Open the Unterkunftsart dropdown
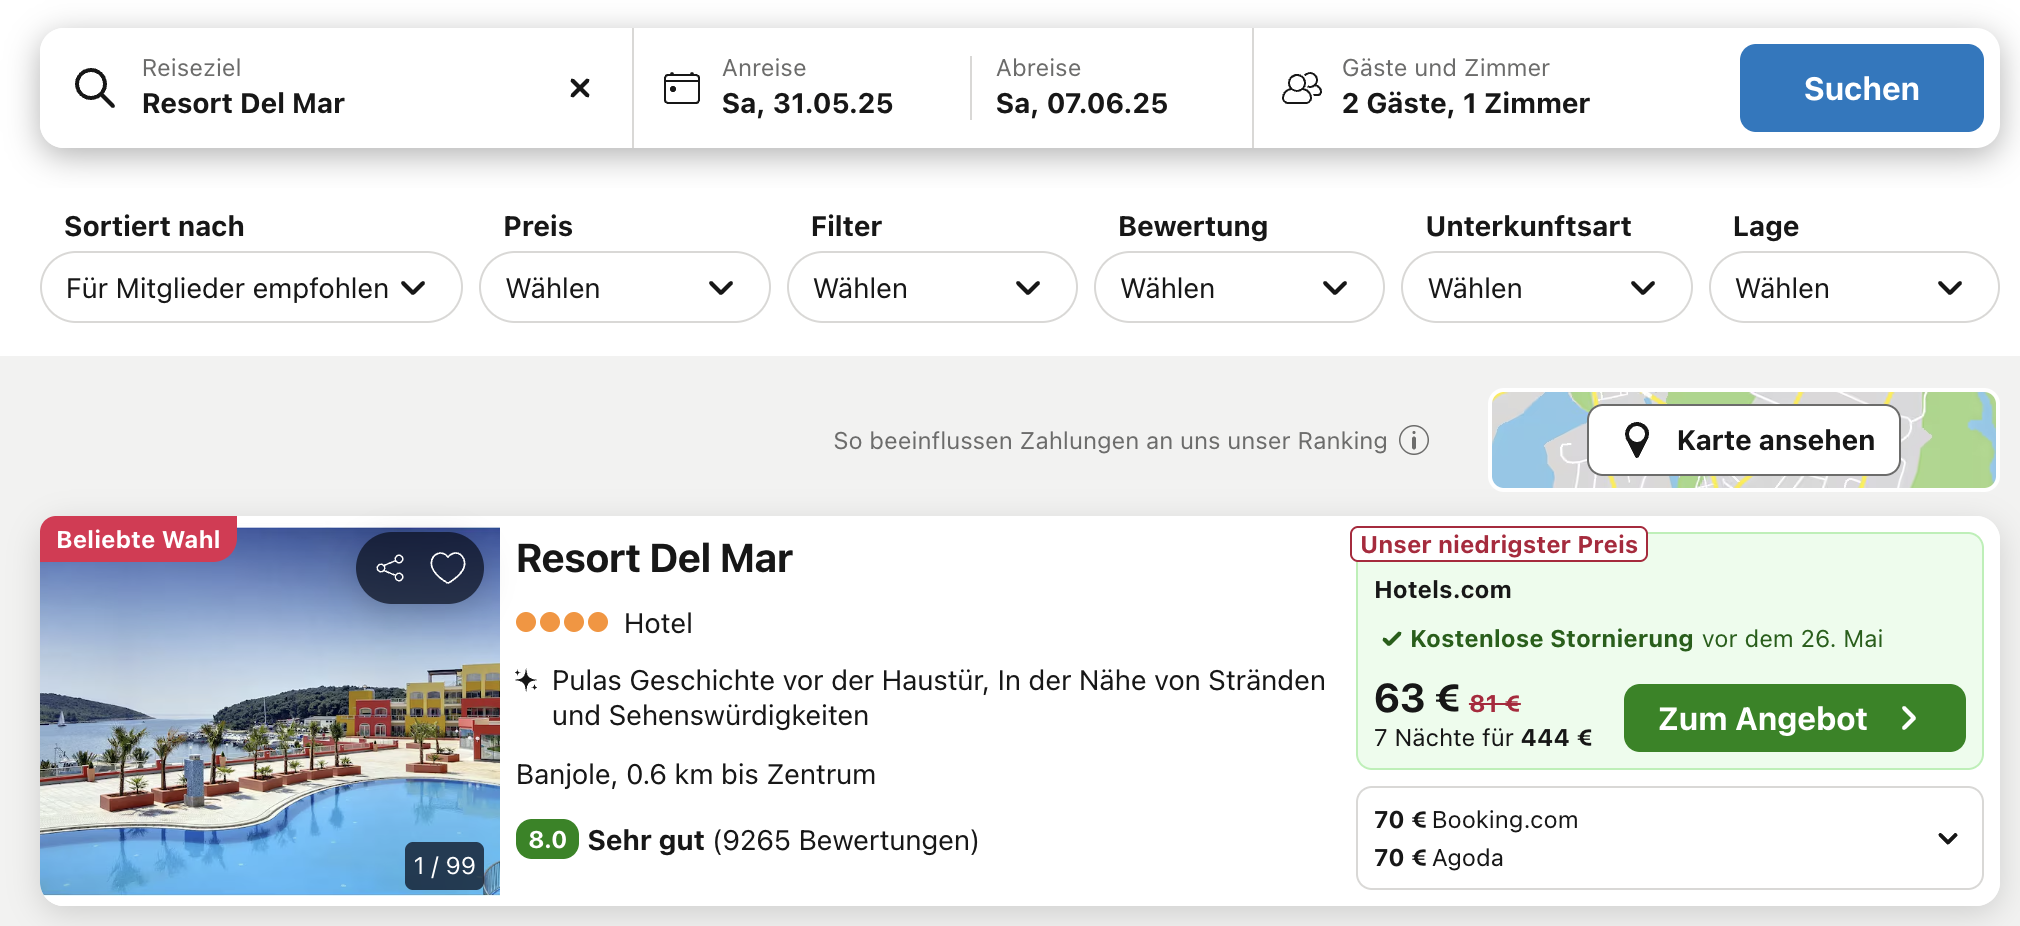 (x=1547, y=288)
